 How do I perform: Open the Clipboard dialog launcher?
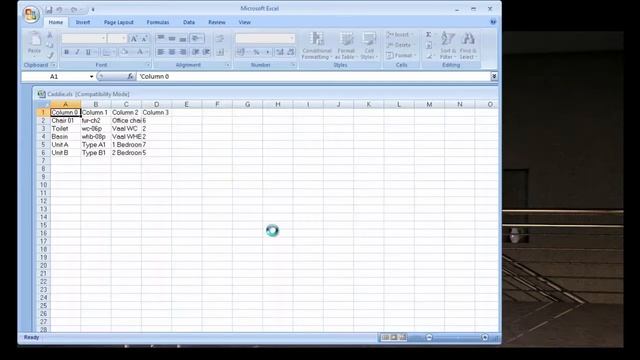53,65
